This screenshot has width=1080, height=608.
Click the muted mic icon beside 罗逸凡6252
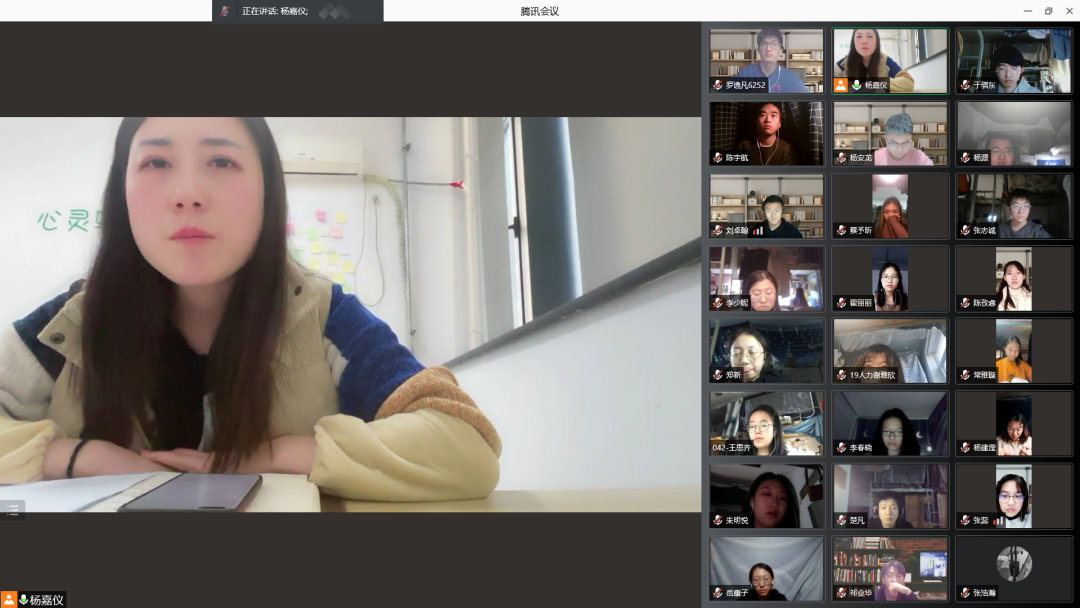coord(718,85)
